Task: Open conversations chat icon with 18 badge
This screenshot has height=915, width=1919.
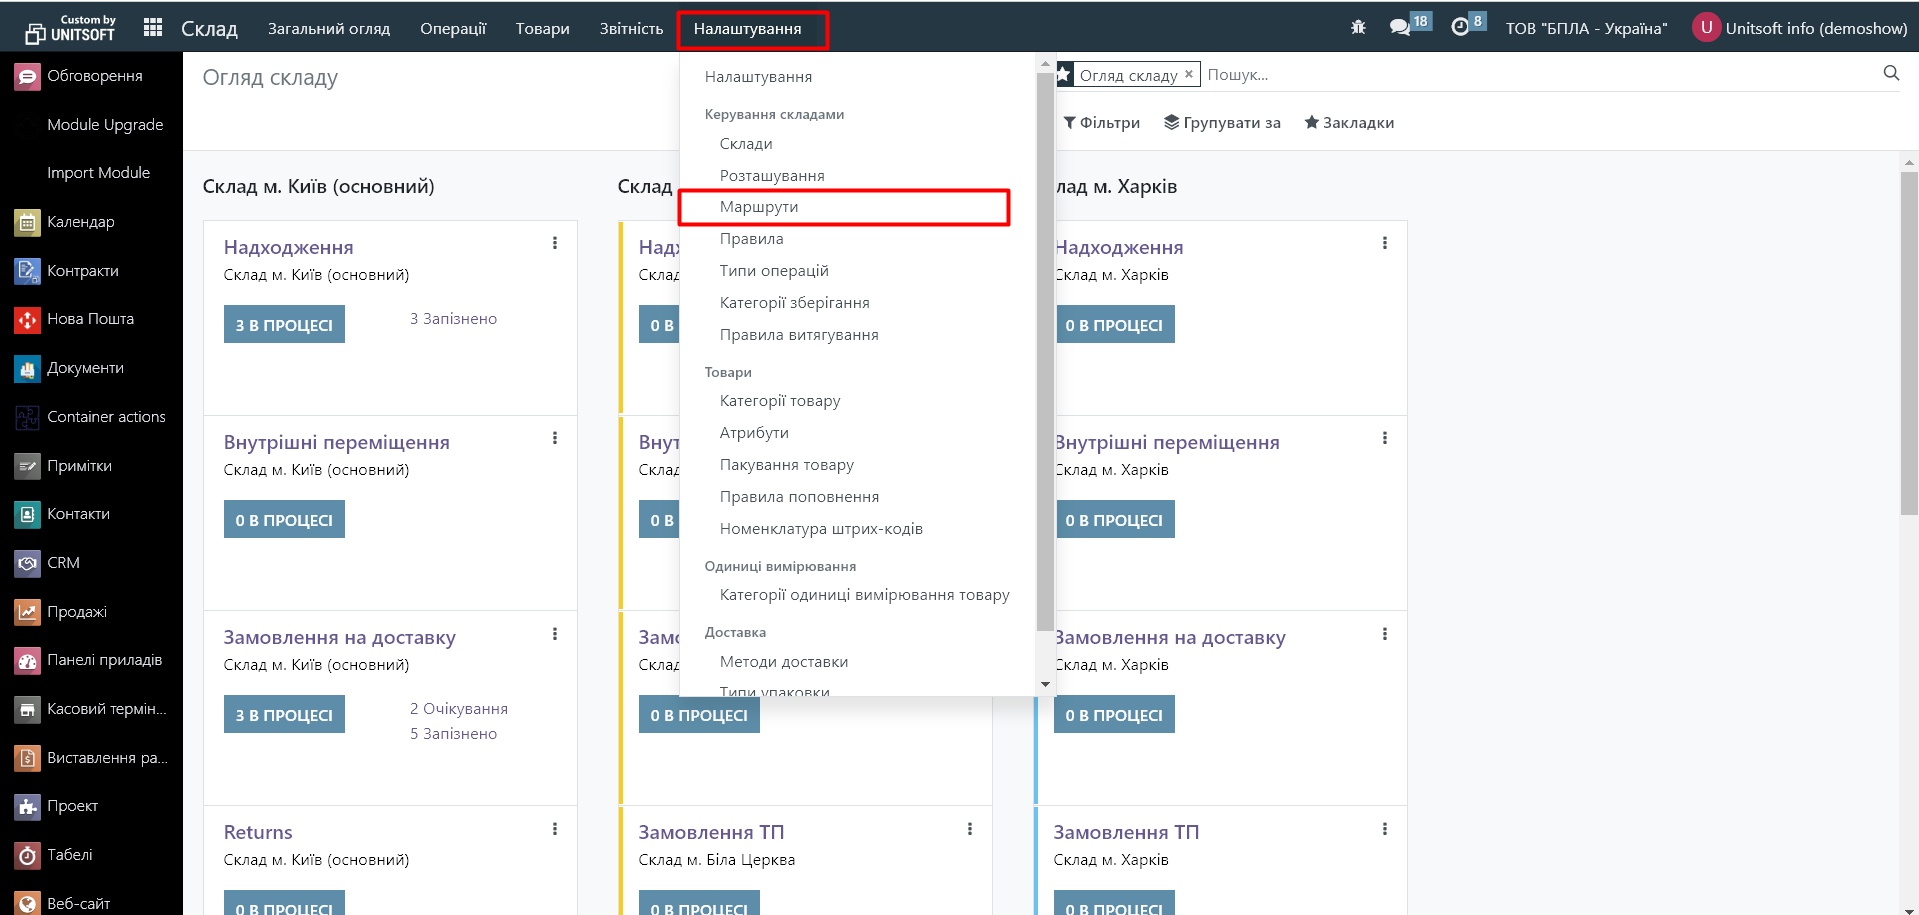Action: coord(1400,28)
